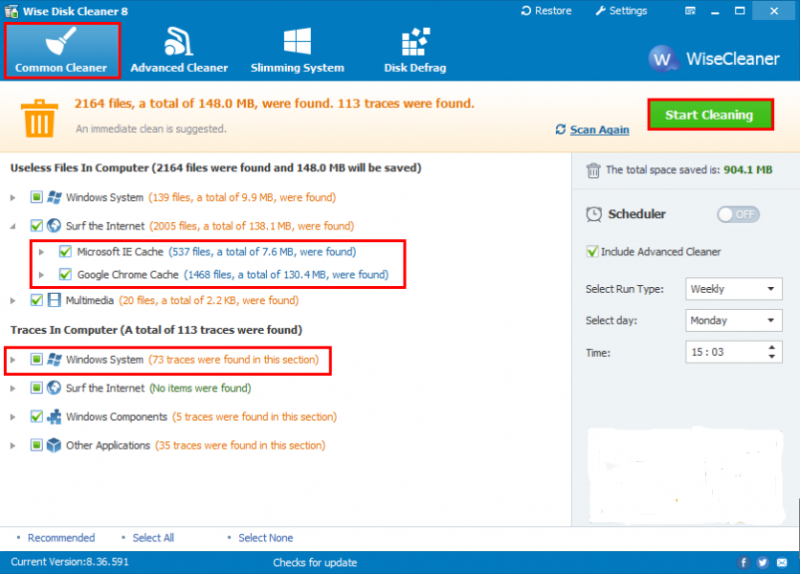
Task: Click the Restore option in title bar
Action: [x=546, y=11]
